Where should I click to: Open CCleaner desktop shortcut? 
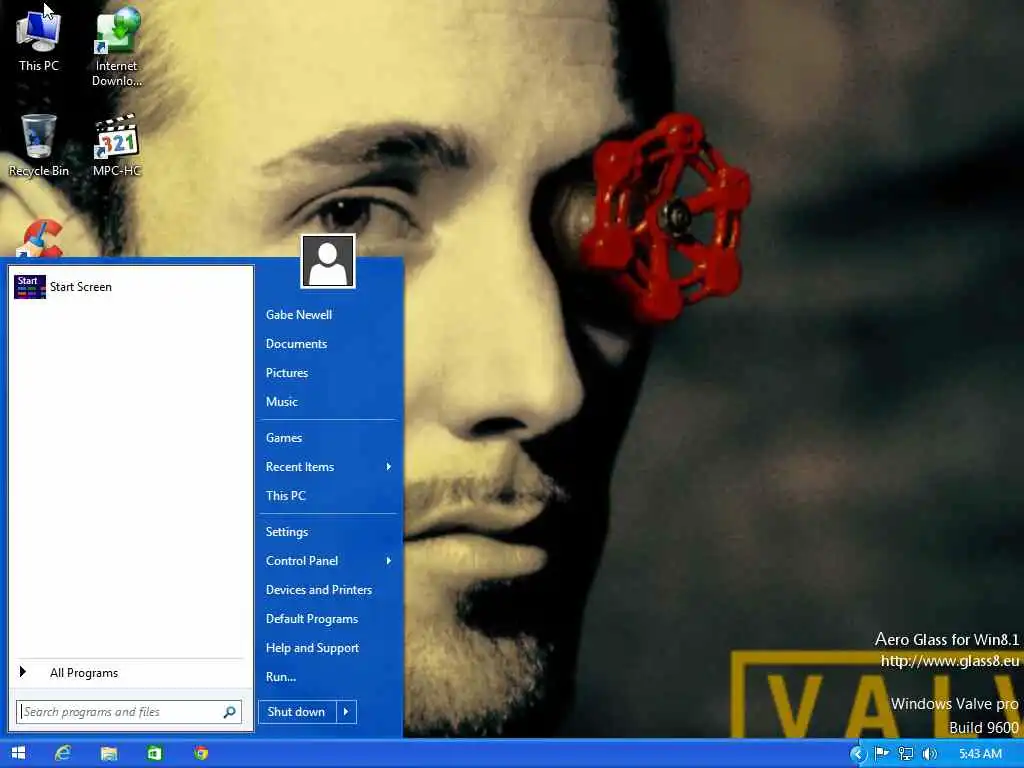(40, 238)
